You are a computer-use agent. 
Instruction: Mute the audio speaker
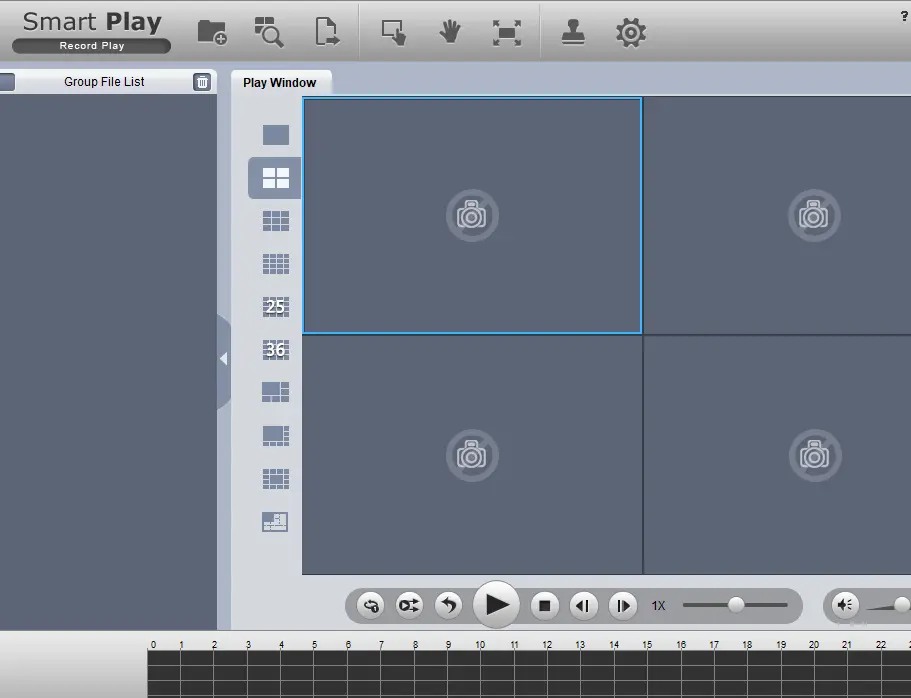845,605
